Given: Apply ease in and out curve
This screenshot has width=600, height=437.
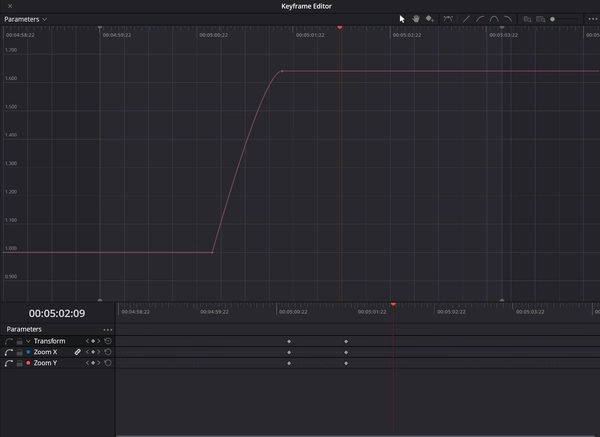Looking at the screenshot, I should [x=494, y=18].
